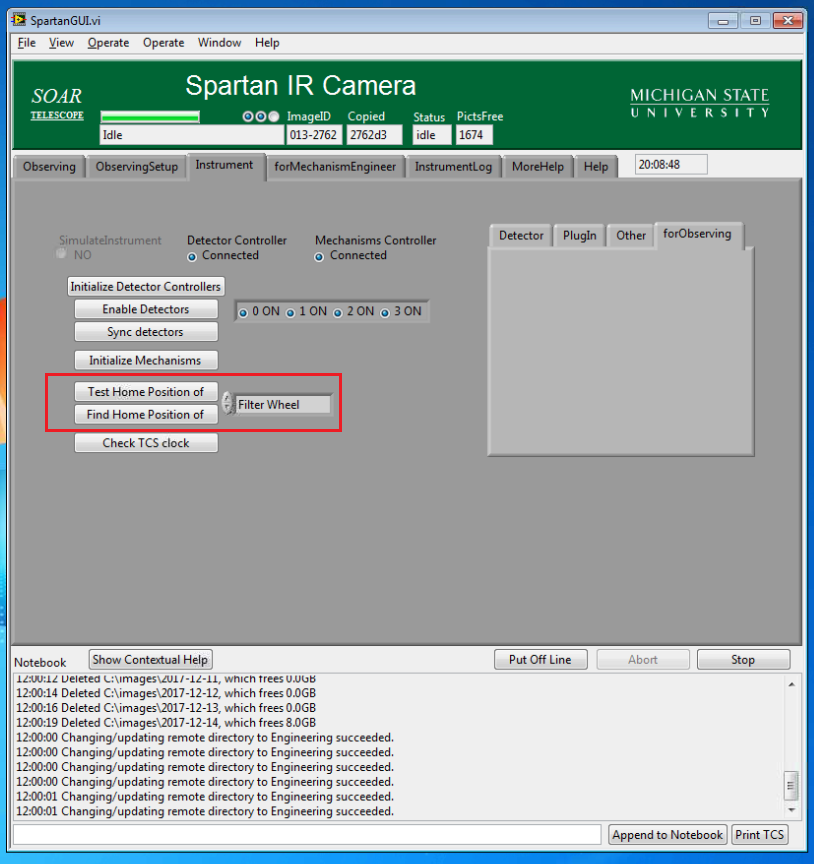Toggle the detector 1 ON indicator
The width and height of the screenshot is (814, 864).
290,312
